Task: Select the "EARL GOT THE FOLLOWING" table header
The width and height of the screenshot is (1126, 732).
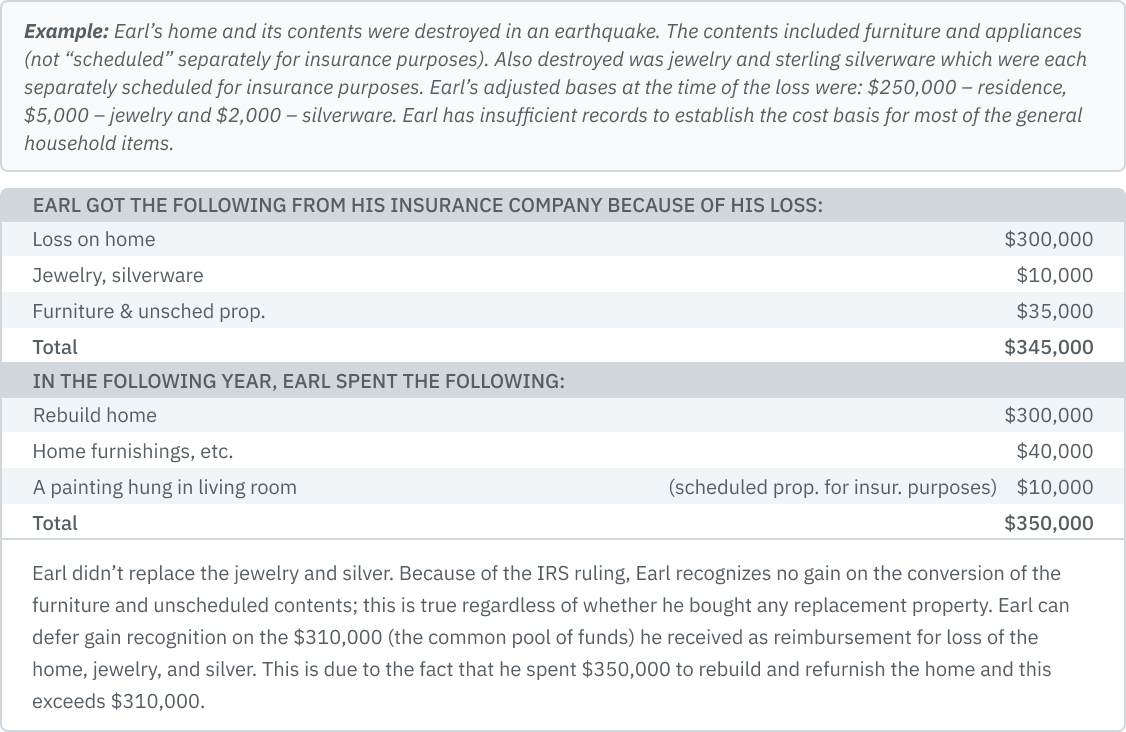Action: [x=427, y=206]
